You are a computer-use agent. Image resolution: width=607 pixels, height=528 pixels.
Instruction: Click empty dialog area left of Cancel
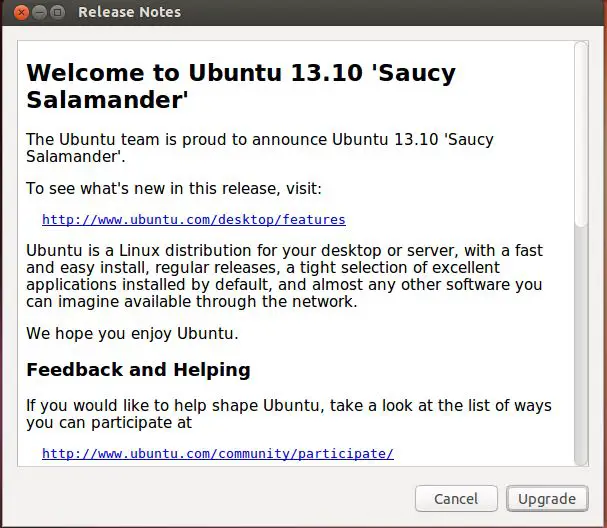point(209,499)
